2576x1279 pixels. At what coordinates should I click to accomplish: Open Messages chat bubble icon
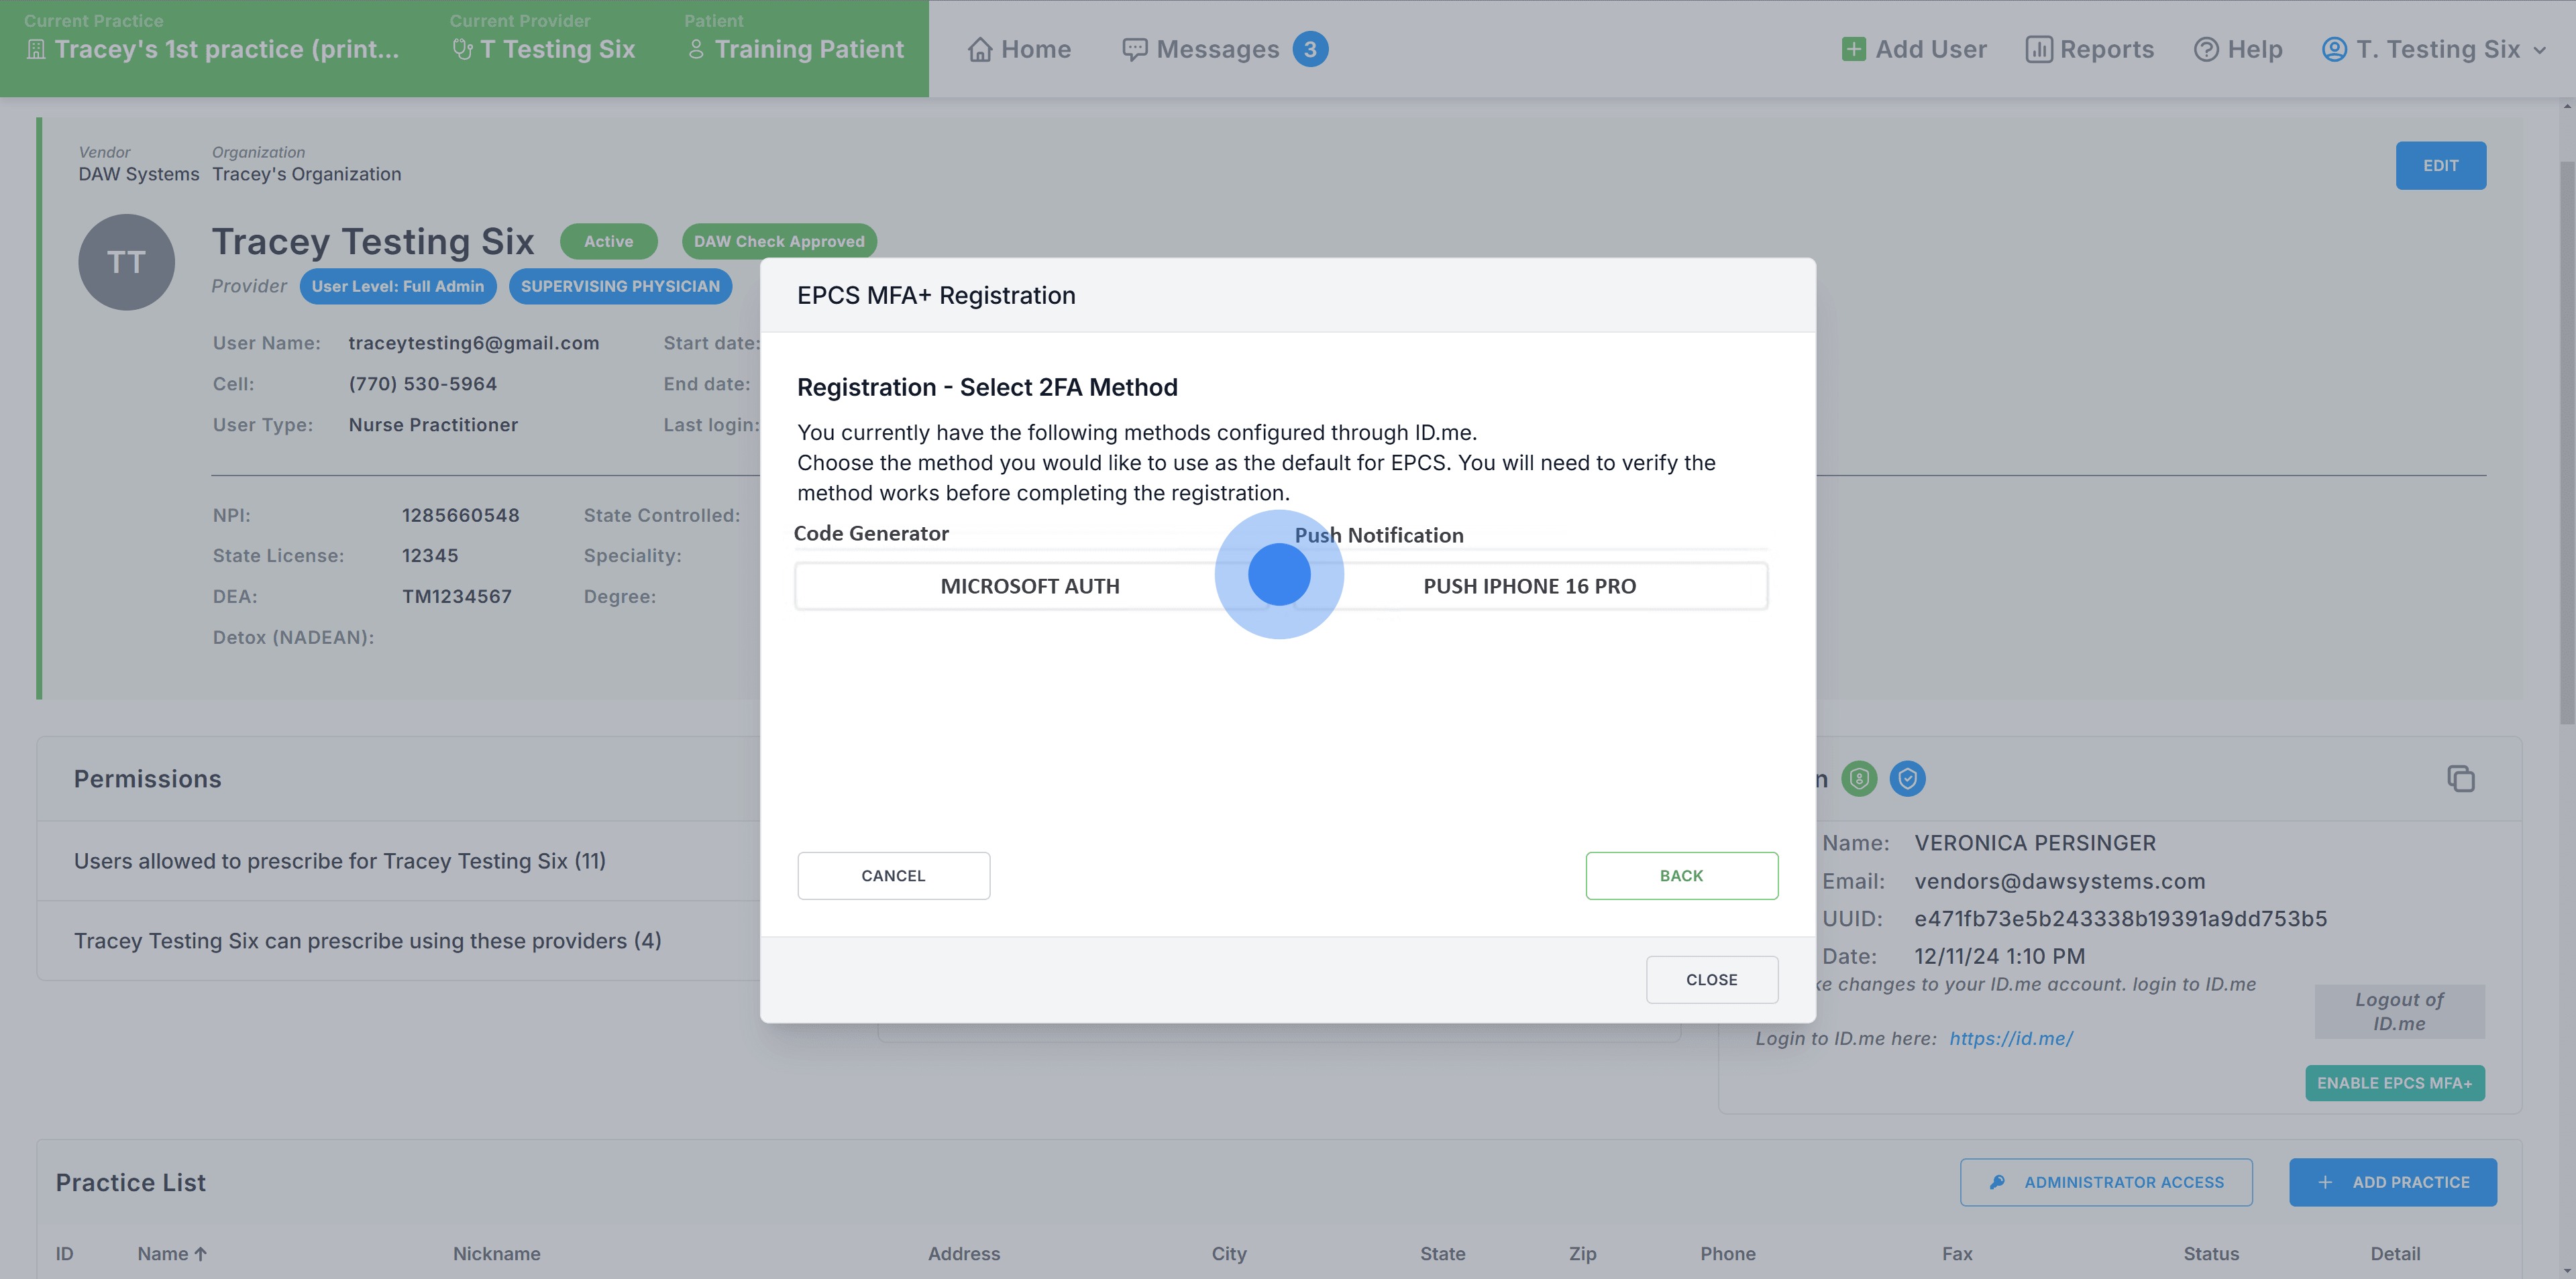(1134, 49)
